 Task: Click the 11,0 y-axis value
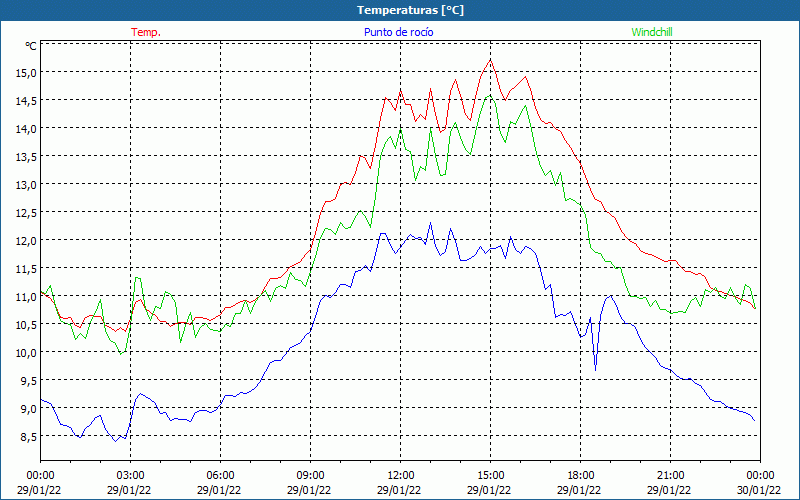tap(27, 297)
